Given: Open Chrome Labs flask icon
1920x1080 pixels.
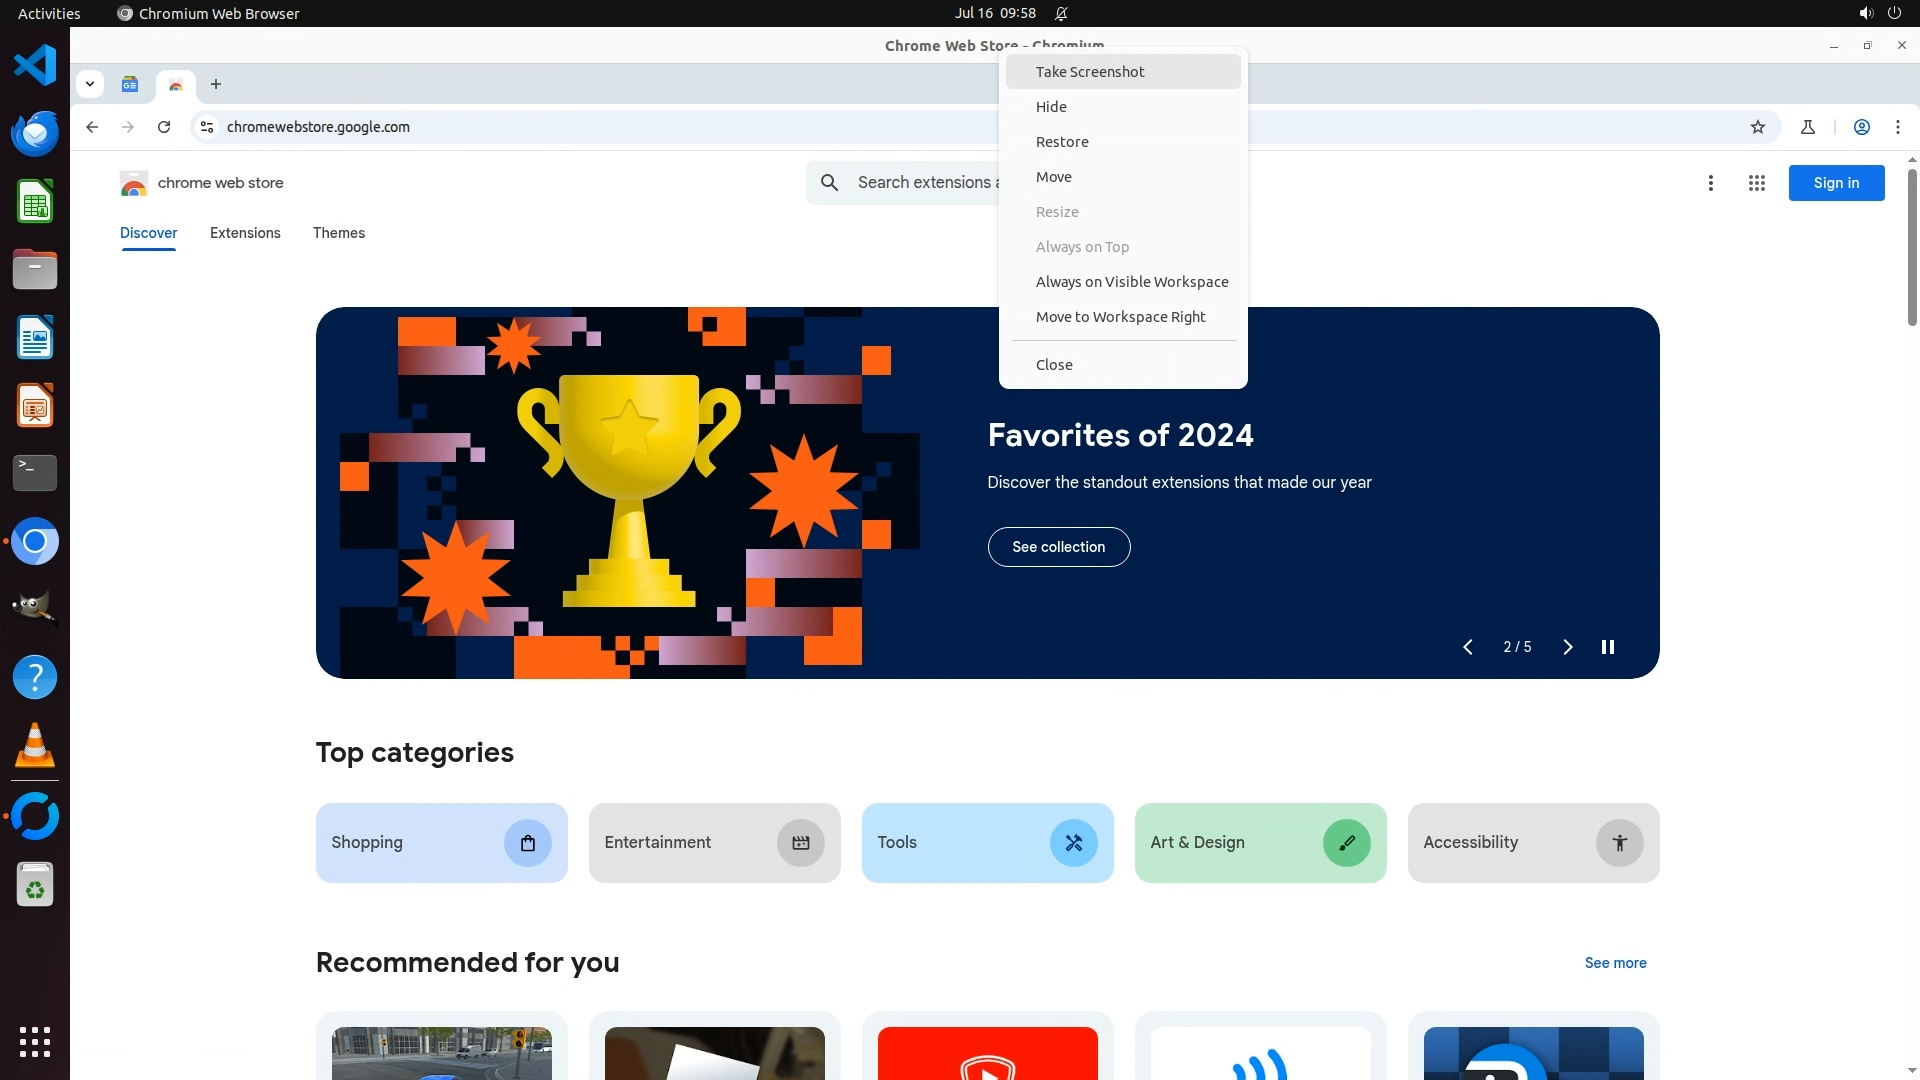Looking at the screenshot, I should click(1807, 127).
